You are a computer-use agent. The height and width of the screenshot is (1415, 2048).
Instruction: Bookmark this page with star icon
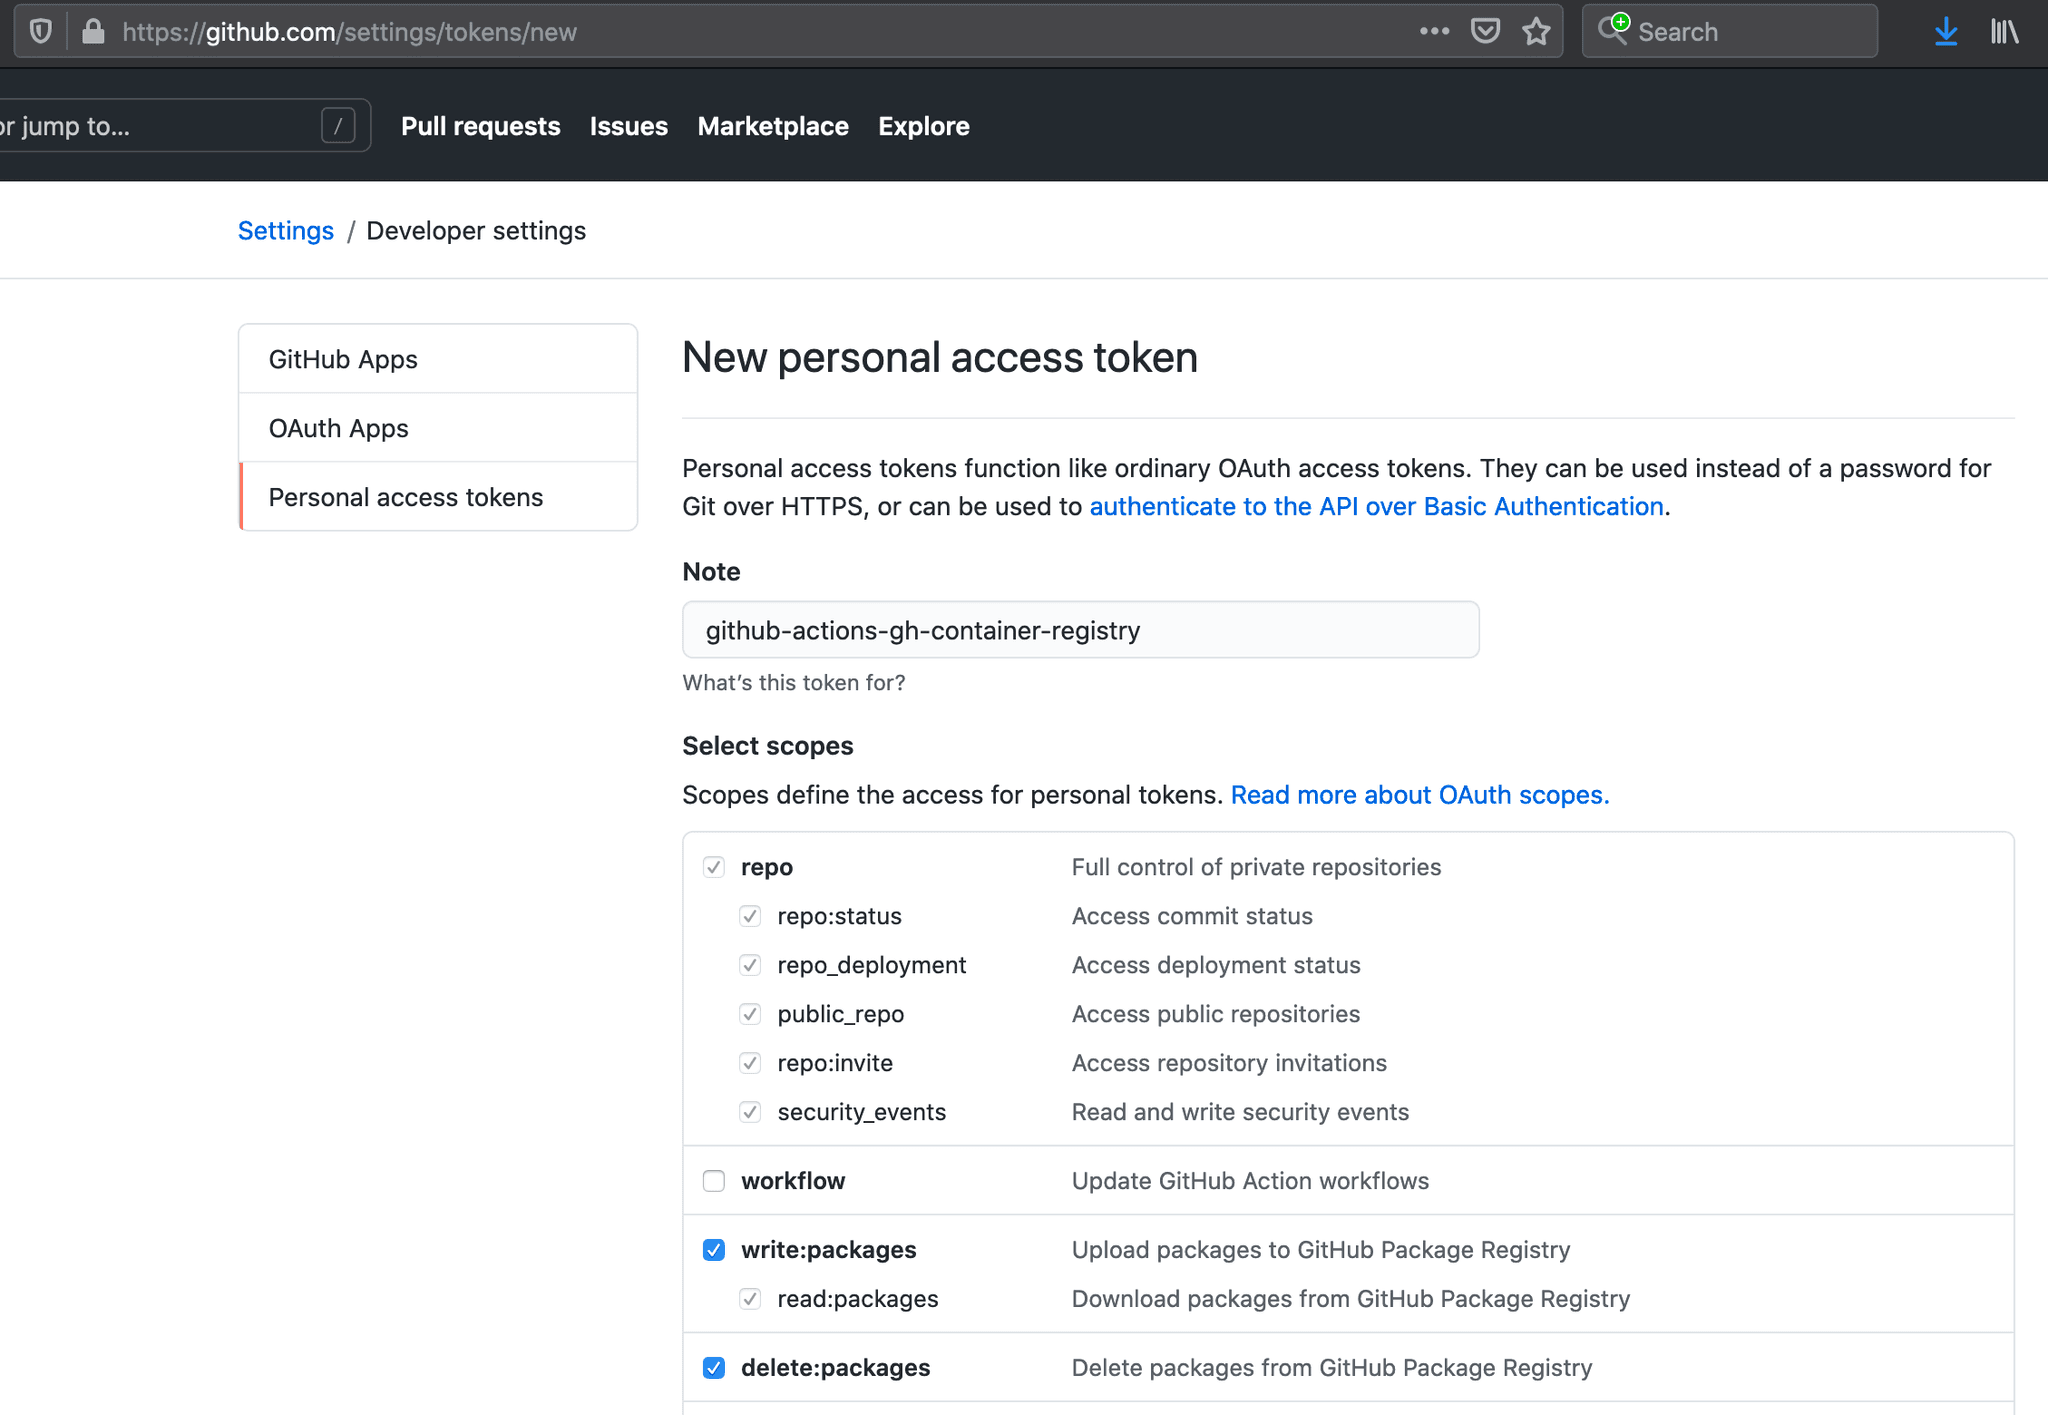tap(1536, 32)
